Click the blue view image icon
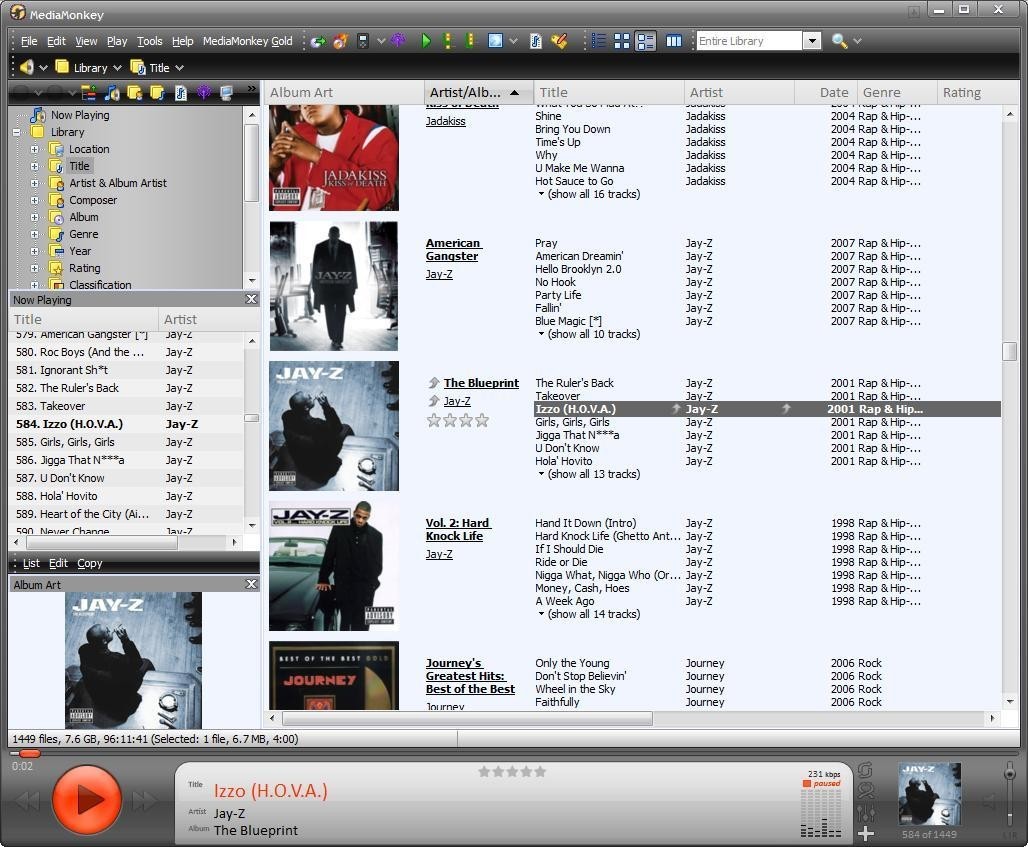Screen dimensions: 1028x847 pos(495,41)
